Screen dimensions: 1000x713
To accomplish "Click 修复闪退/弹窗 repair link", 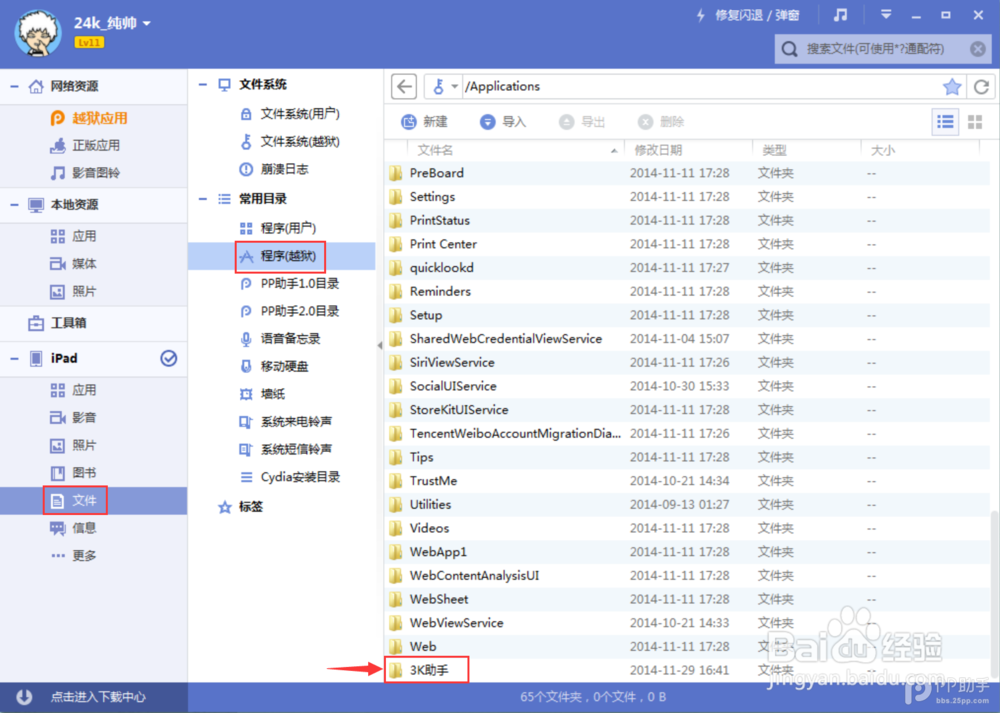I will click(x=747, y=15).
